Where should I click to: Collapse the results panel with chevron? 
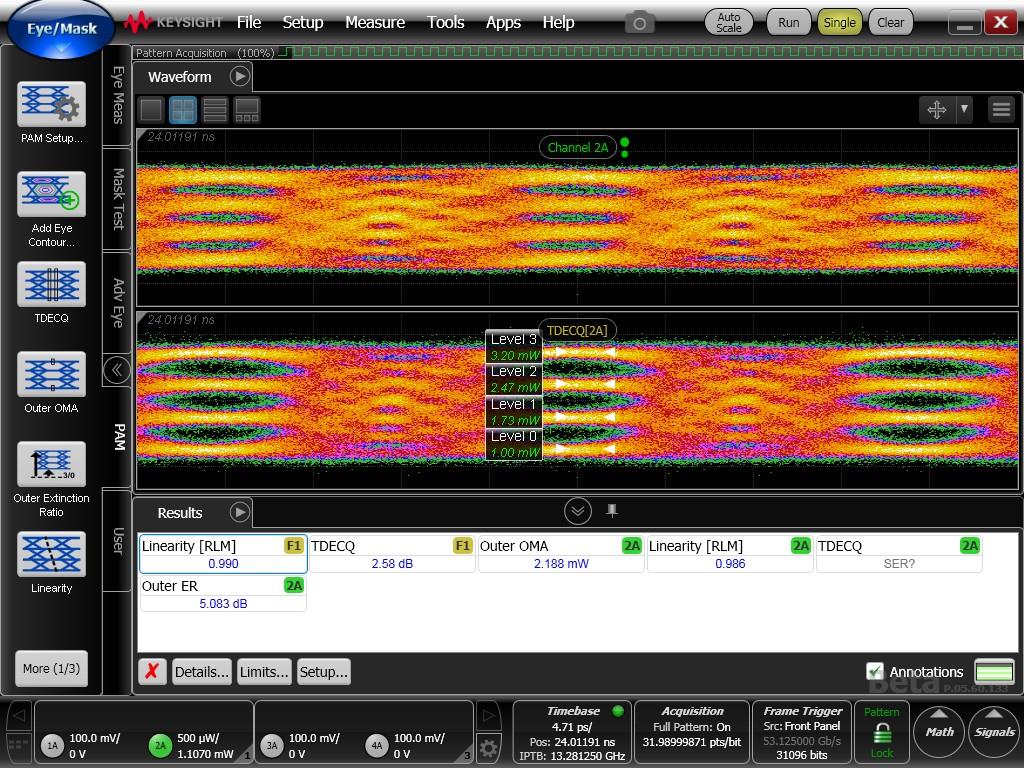(x=577, y=512)
